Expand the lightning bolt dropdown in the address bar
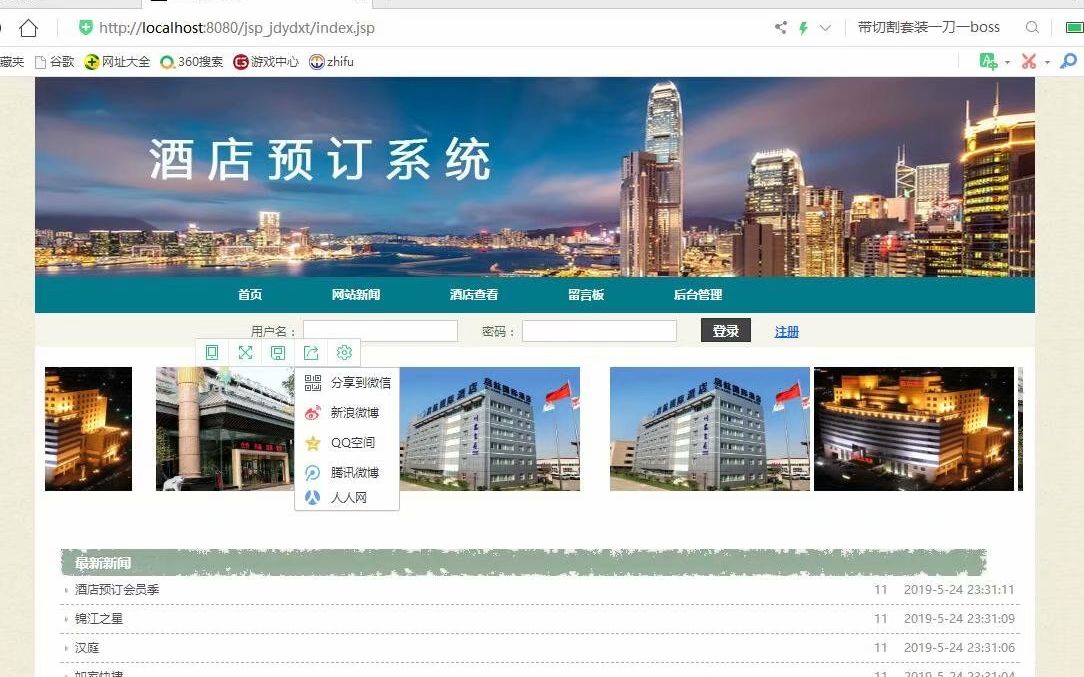The width and height of the screenshot is (1084, 677). point(822,27)
